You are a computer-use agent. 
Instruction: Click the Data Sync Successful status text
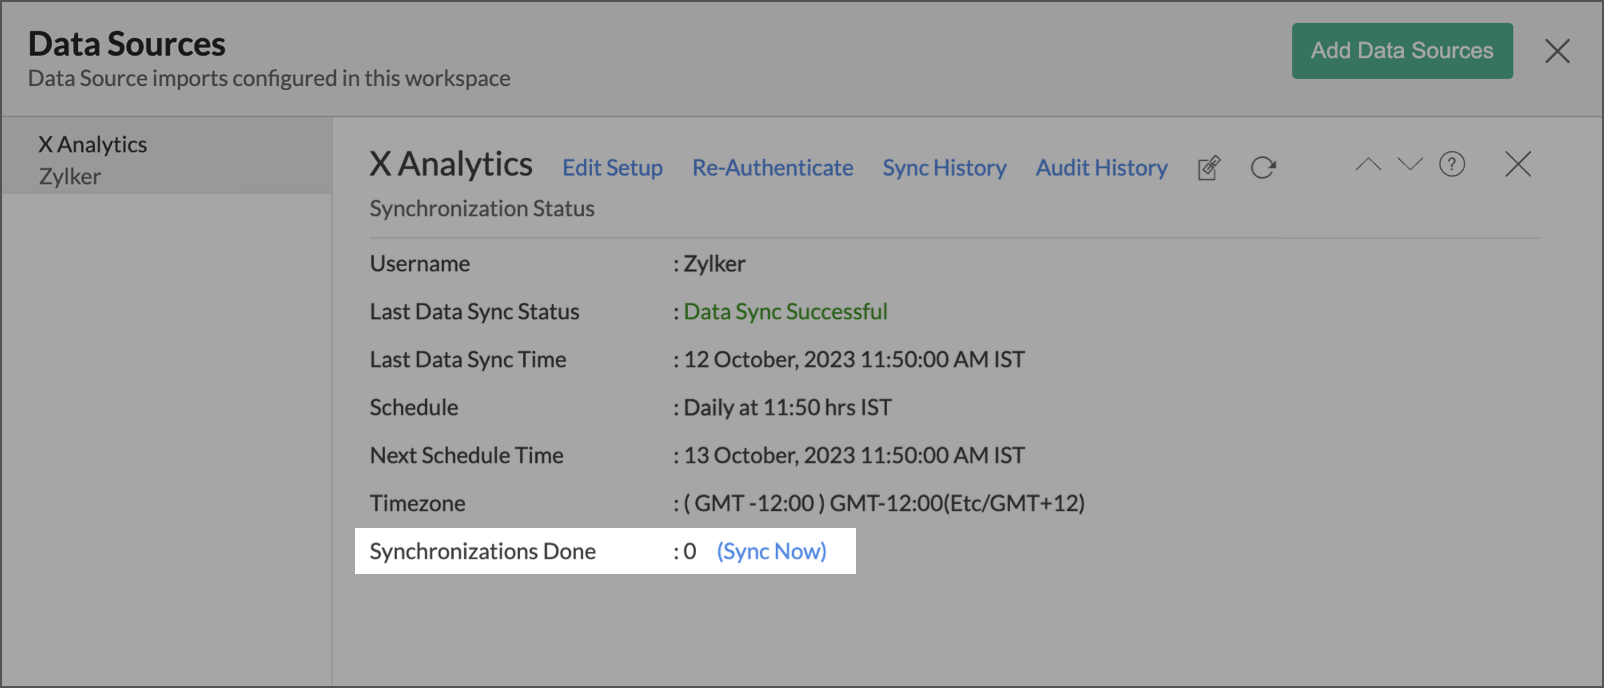coord(786,312)
